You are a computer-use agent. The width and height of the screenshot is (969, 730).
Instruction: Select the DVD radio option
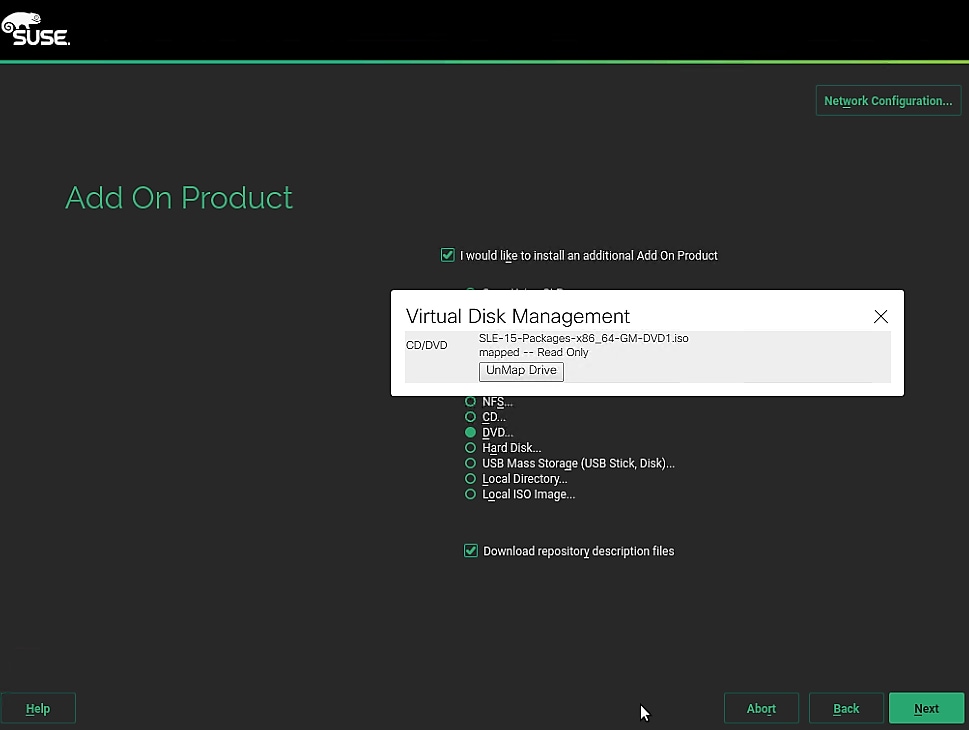[x=470, y=433]
